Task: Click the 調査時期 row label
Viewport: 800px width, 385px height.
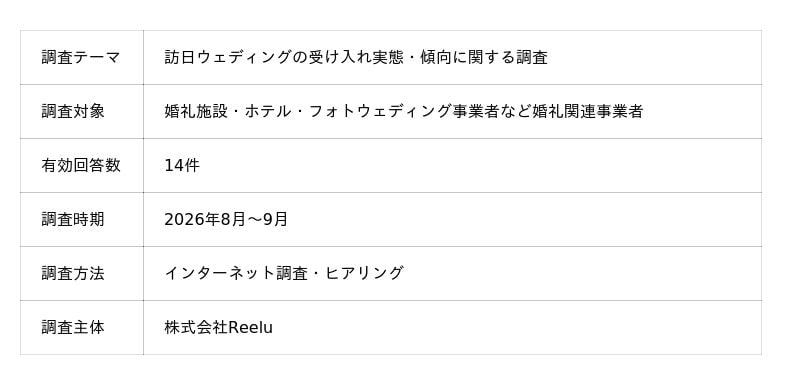Action: point(73,220)
